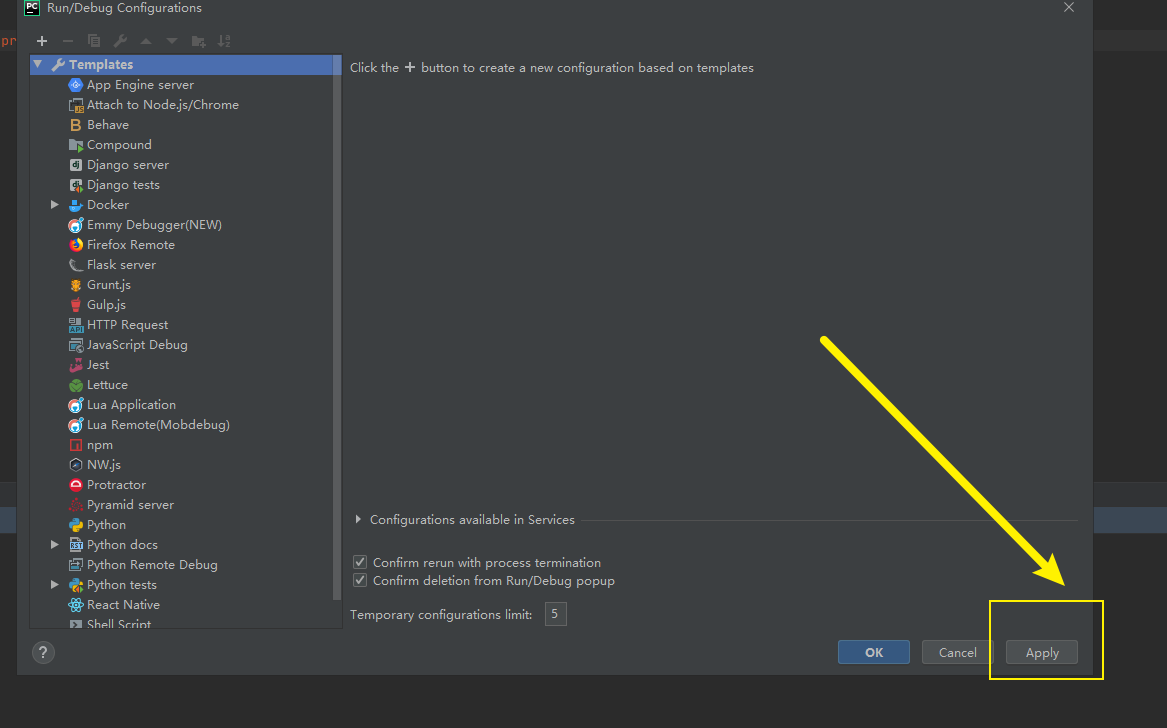Click the temporary configurations limit field
The height and width of the screenshot is (728, 1167).
point(555,614)
